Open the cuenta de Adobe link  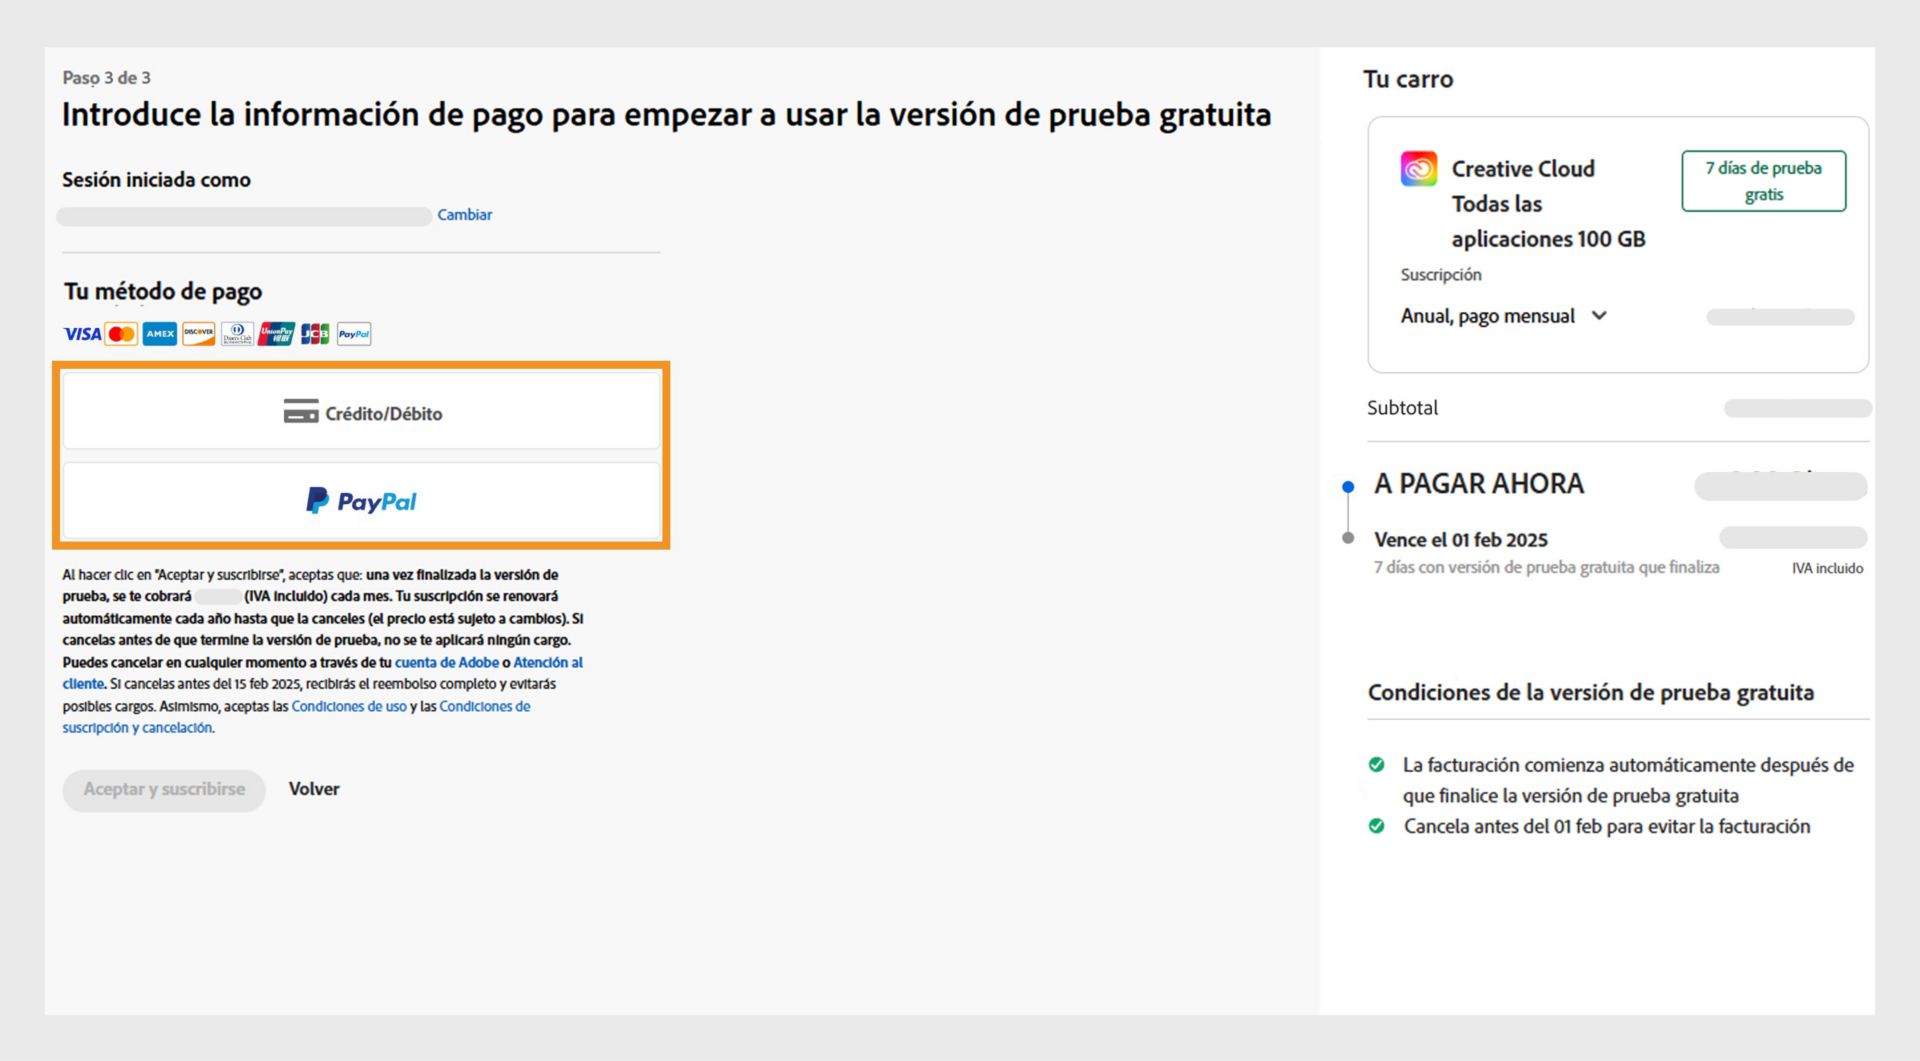pyautogui.click(x=446, y=662)
